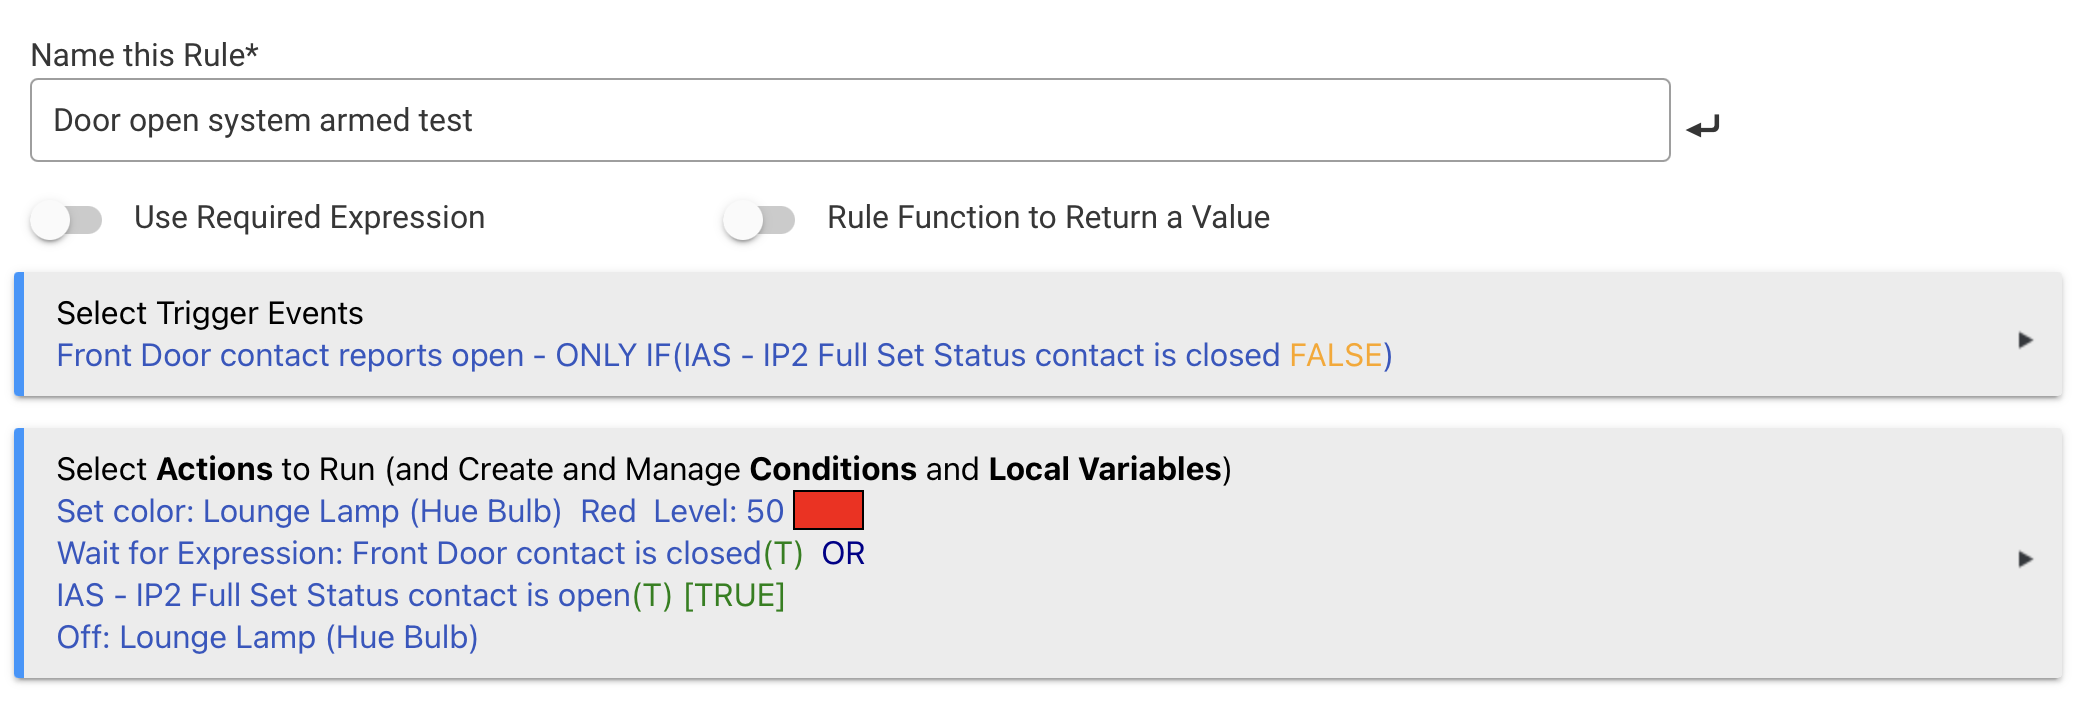2098x714 pixels.
Task: Click the Use Required Expression label
Action: point(310,217)
